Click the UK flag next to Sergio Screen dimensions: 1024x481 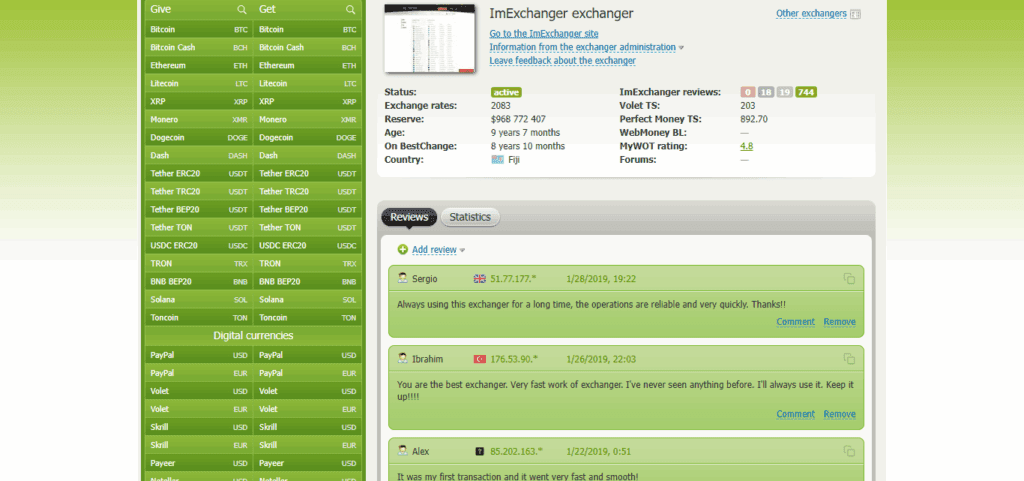(x=480, y=279)
